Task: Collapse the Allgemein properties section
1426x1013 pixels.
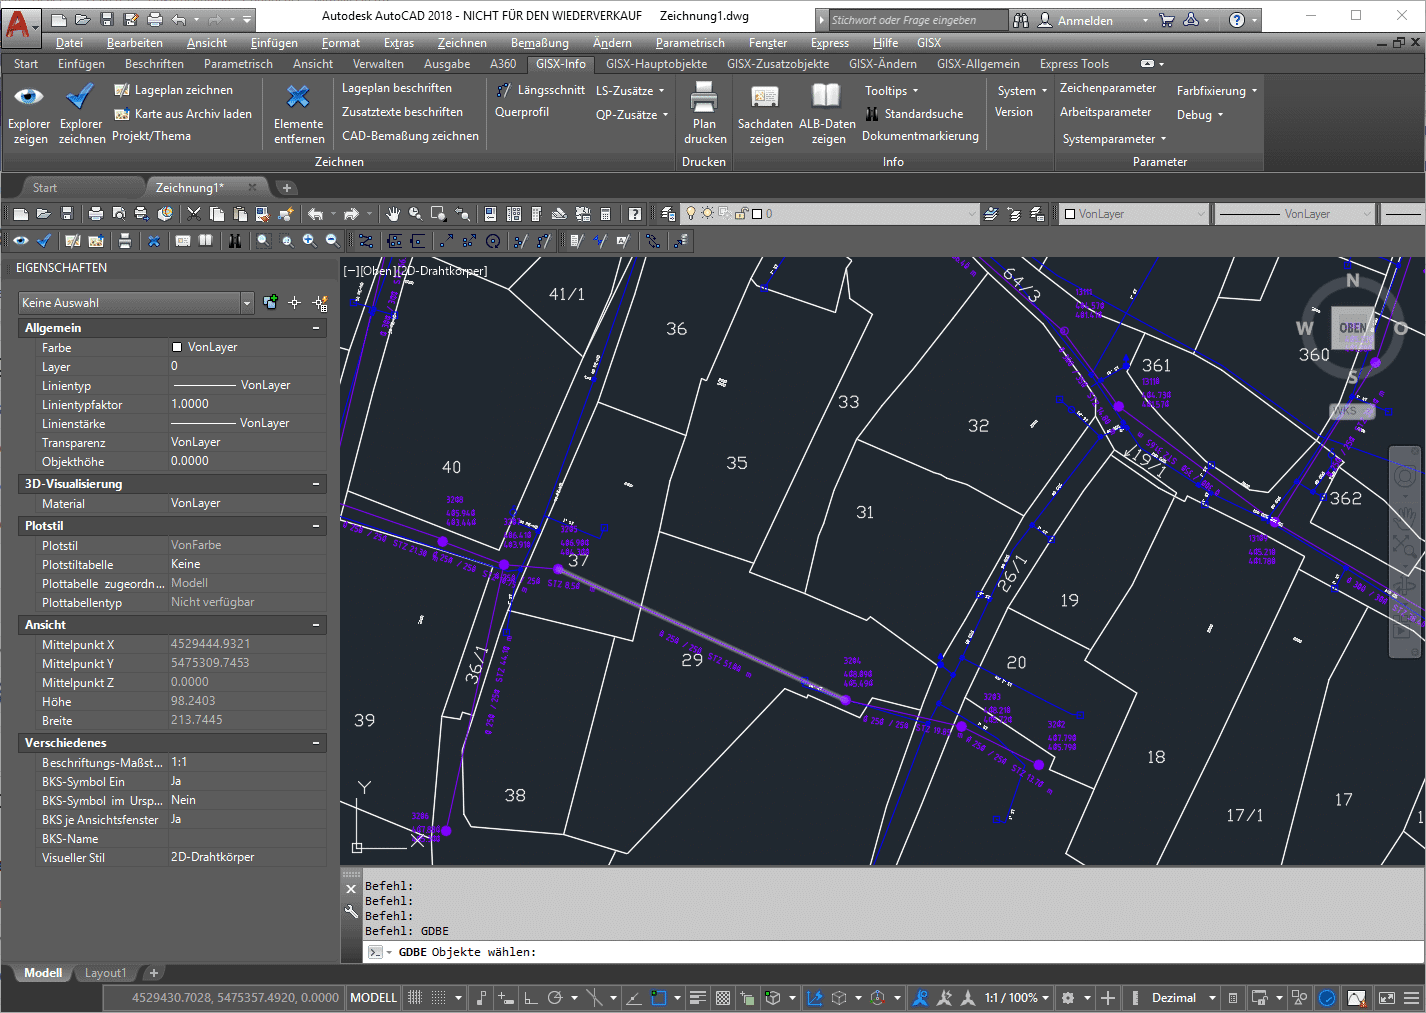Action: 316,328
